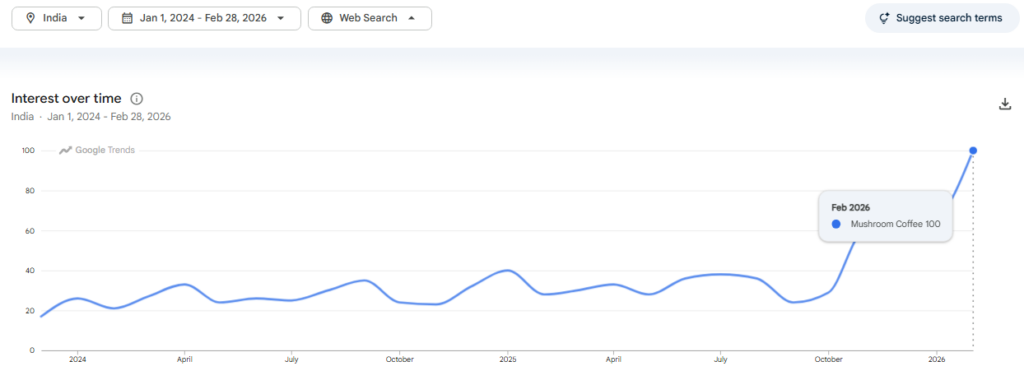Click the October axis label near 2025 spike

829,359
